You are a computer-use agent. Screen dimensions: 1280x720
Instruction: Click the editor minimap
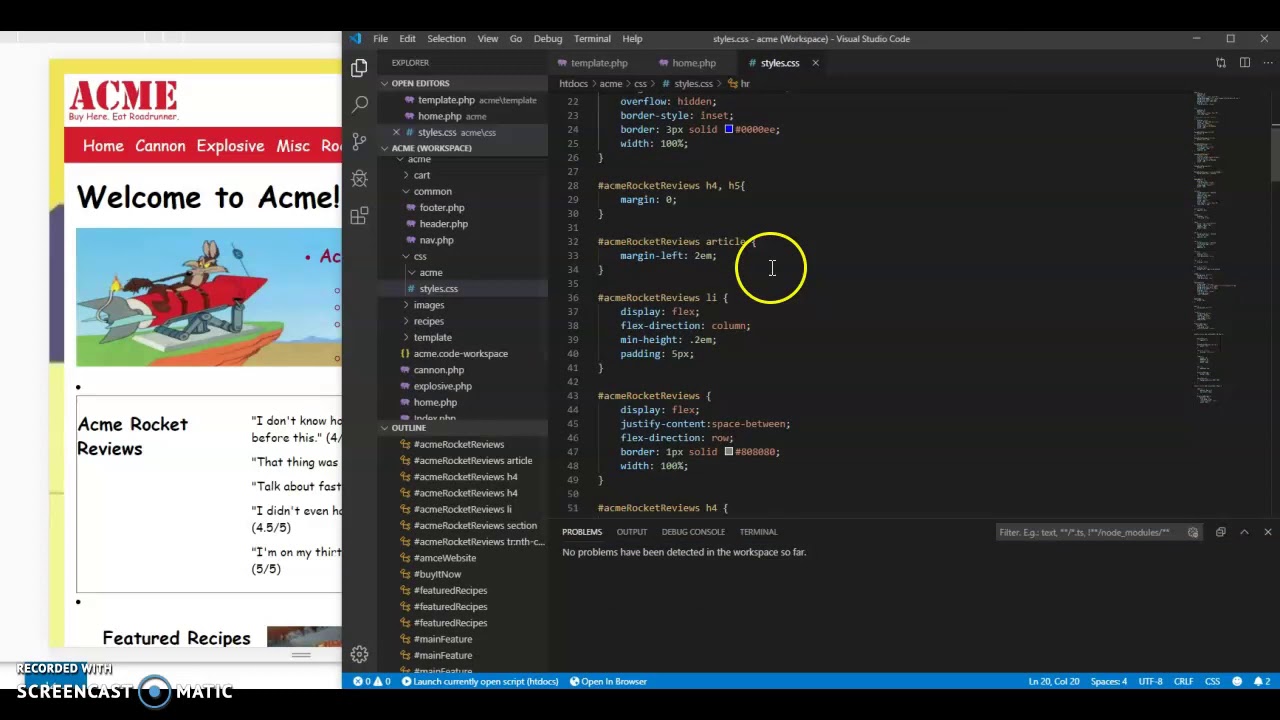[x=1230, y=250]
